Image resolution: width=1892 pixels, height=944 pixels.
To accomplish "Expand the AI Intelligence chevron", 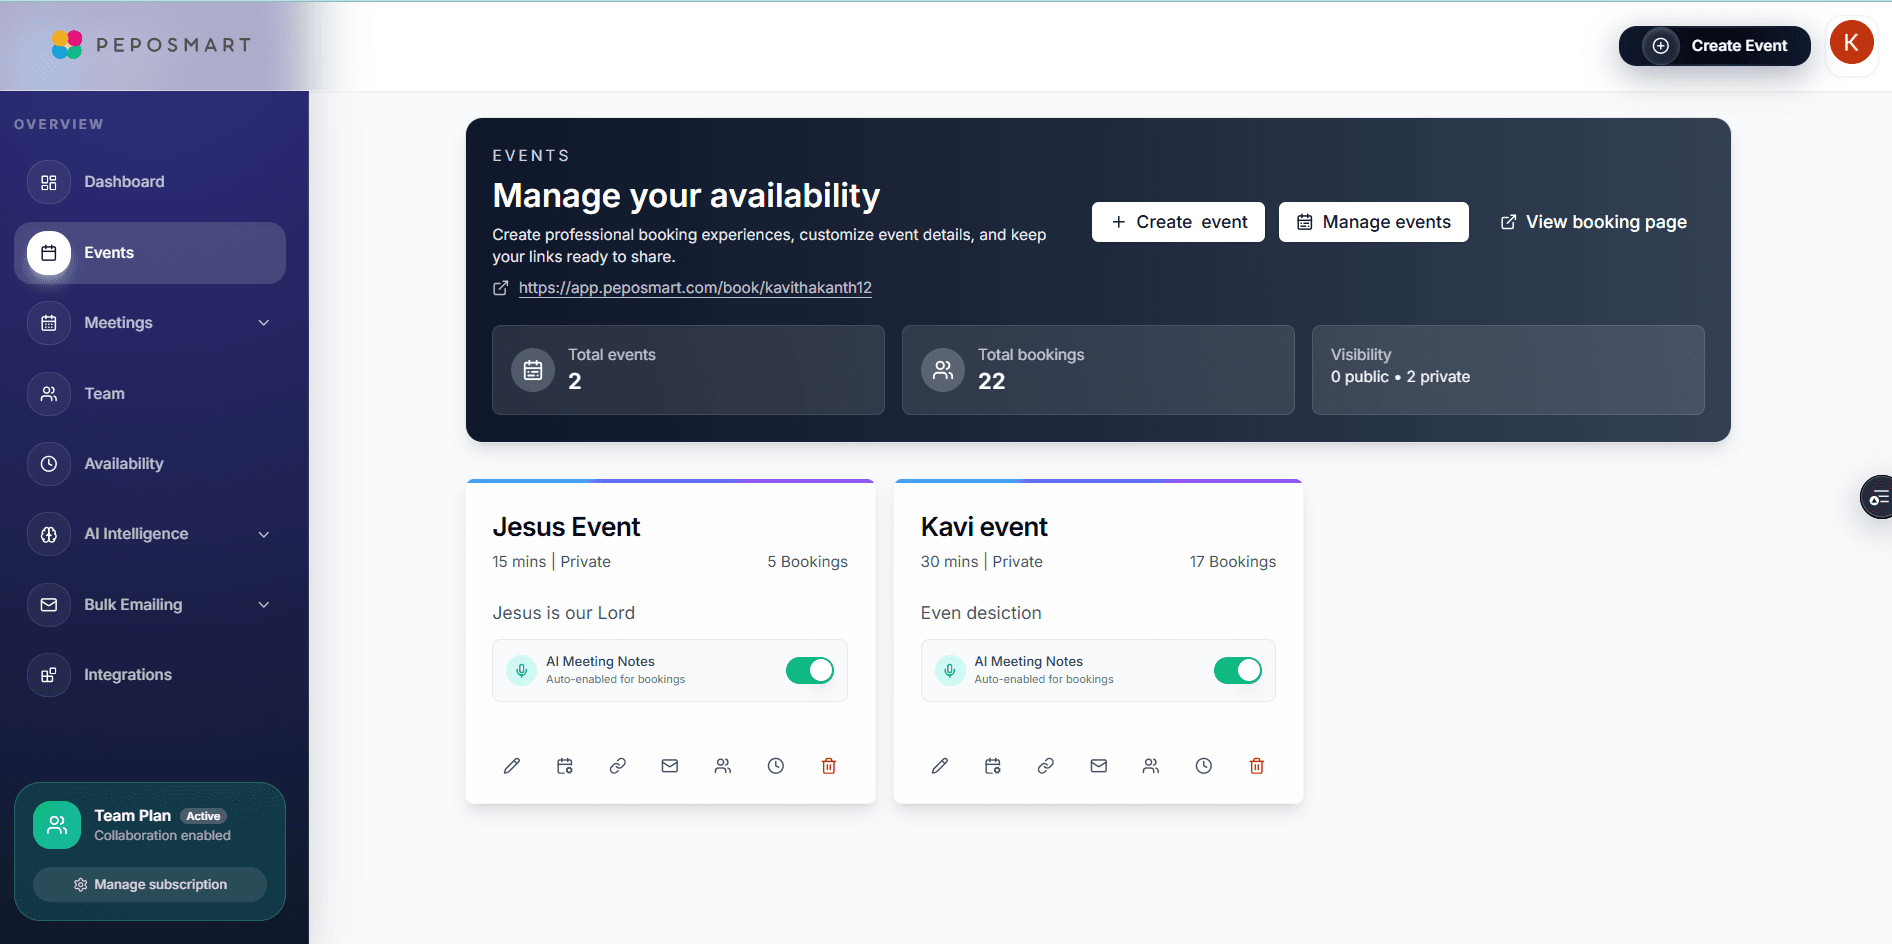I will [x=264, y=534].
